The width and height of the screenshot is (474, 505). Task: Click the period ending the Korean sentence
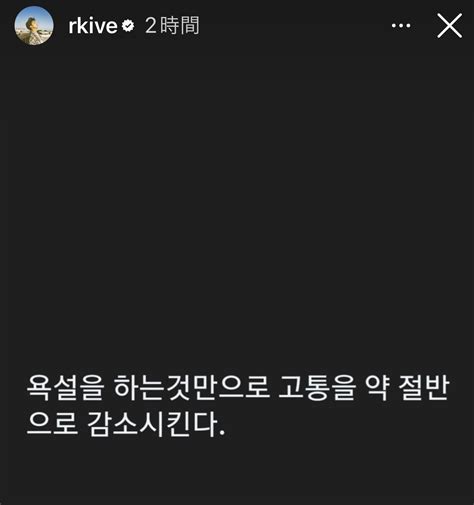click(x=222, y=433)
